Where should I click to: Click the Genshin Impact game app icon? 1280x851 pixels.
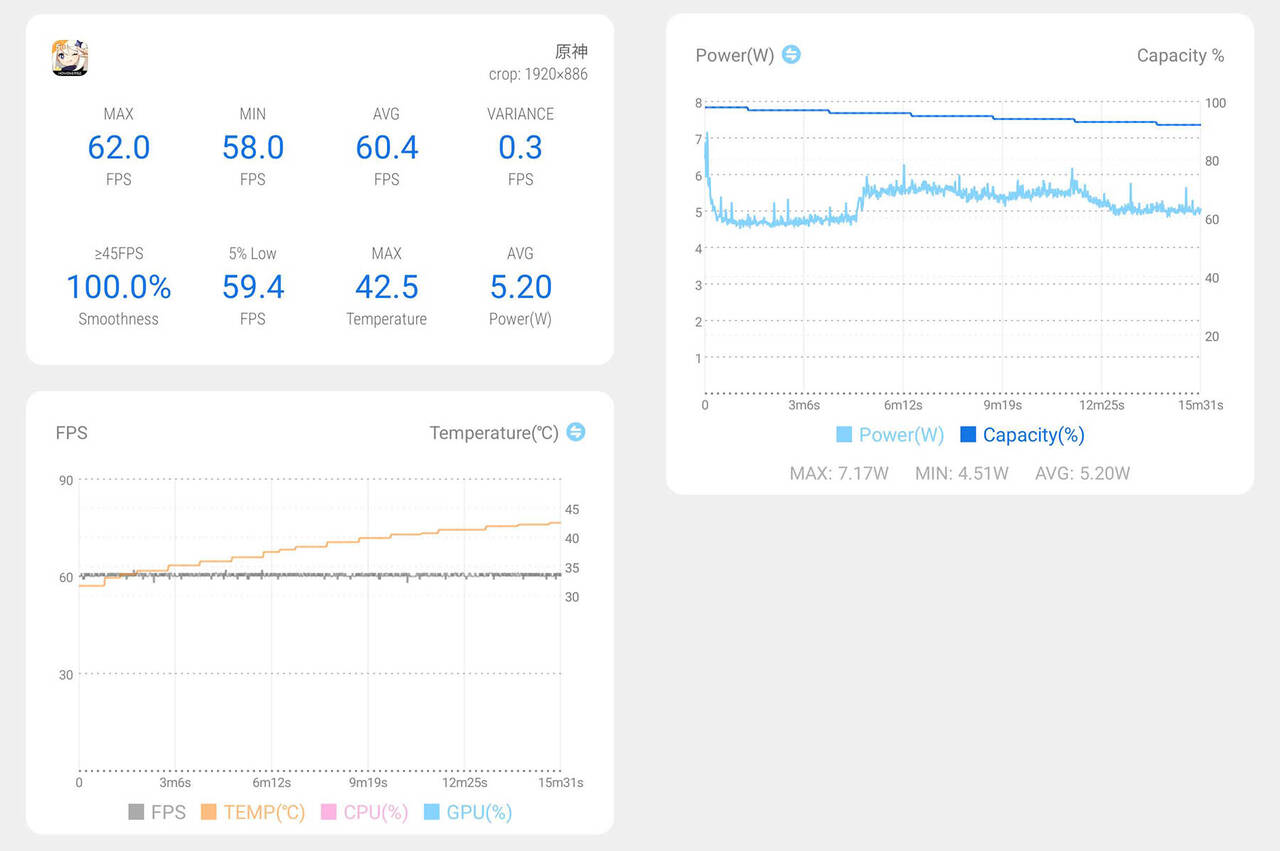click(x=70, y=58)
